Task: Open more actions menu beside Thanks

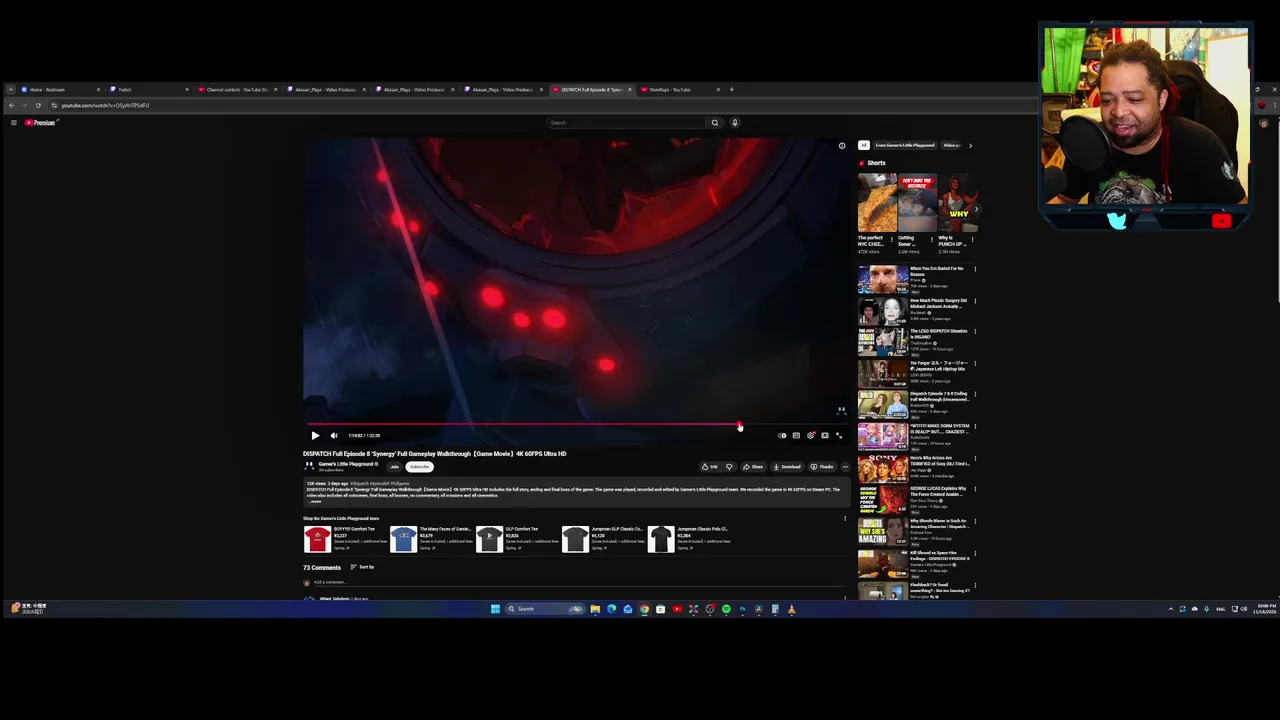Action: click(845, 466)
